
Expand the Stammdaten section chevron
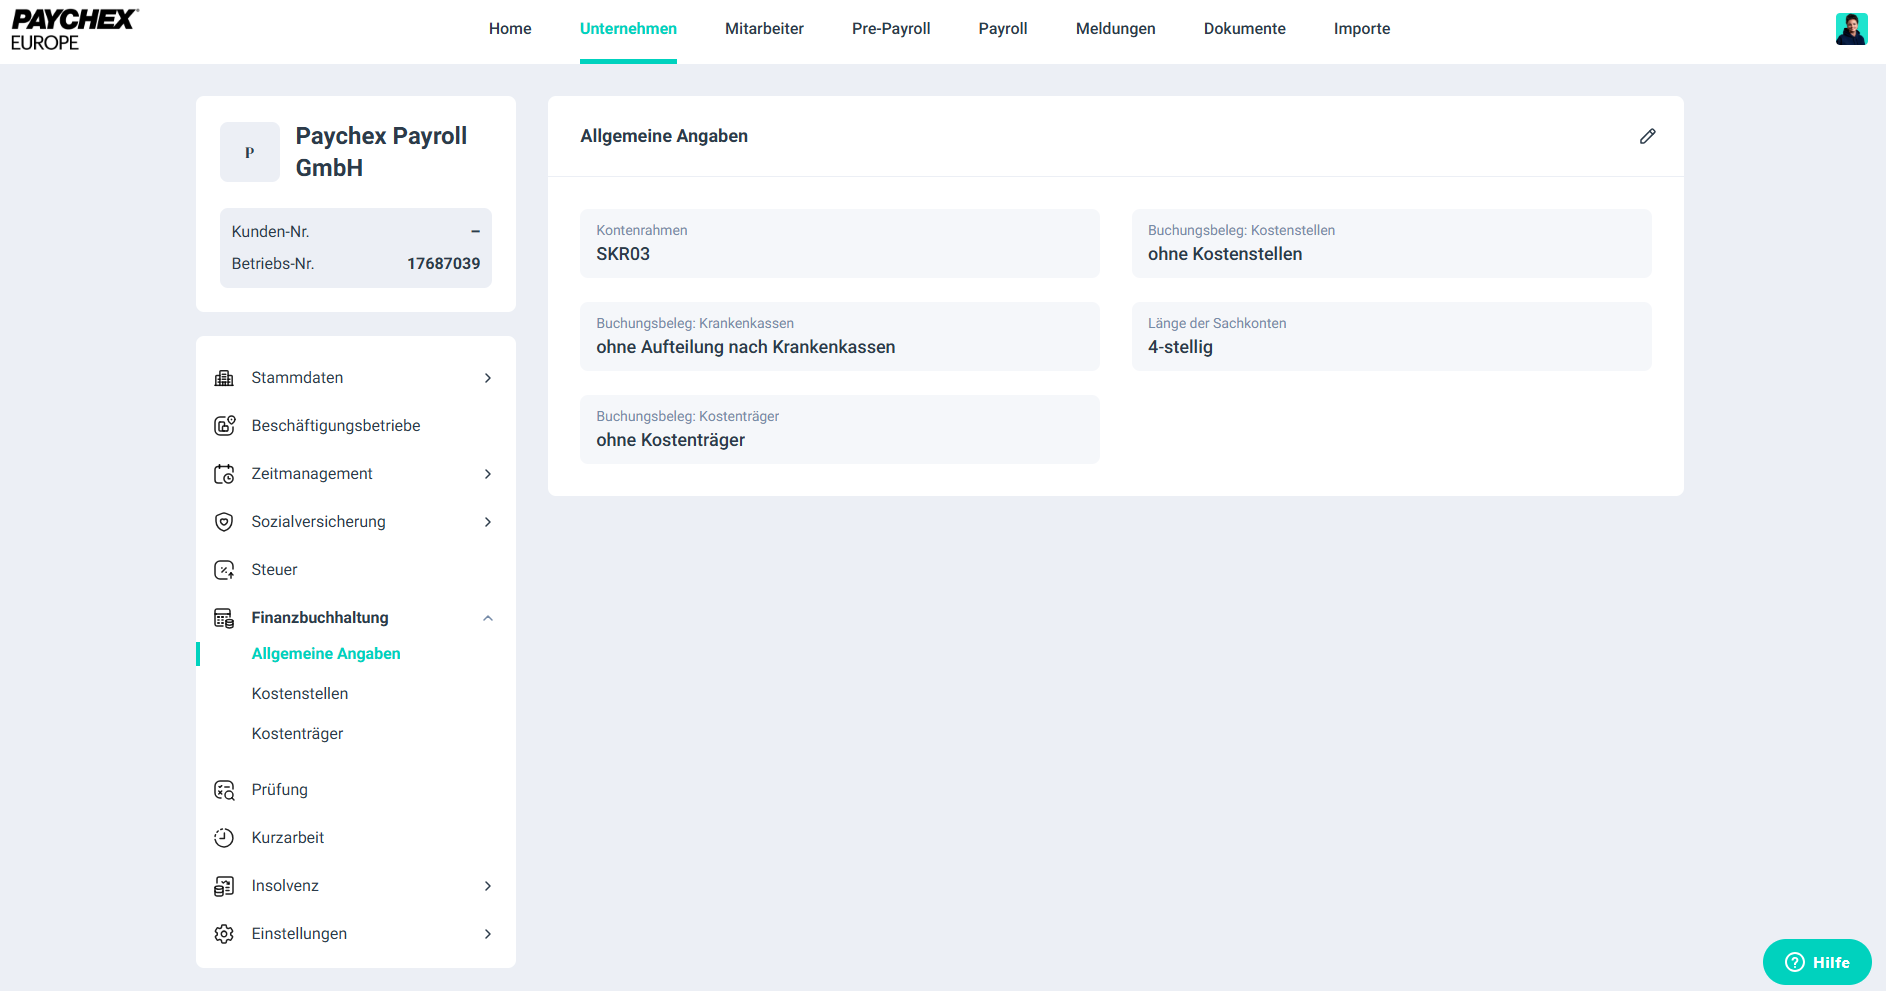click(488, 378)
